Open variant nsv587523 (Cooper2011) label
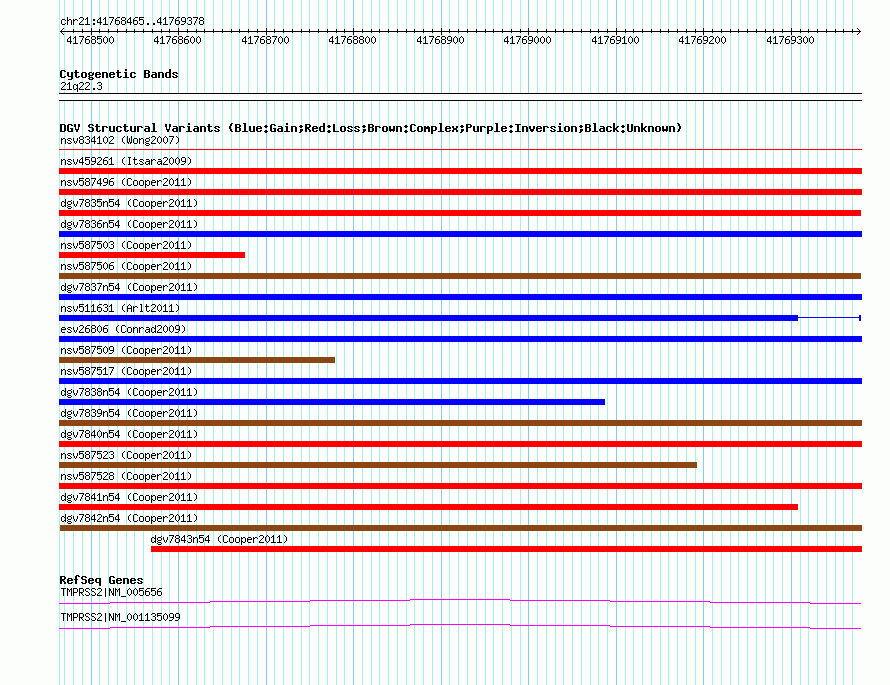 tap(126, 455)
